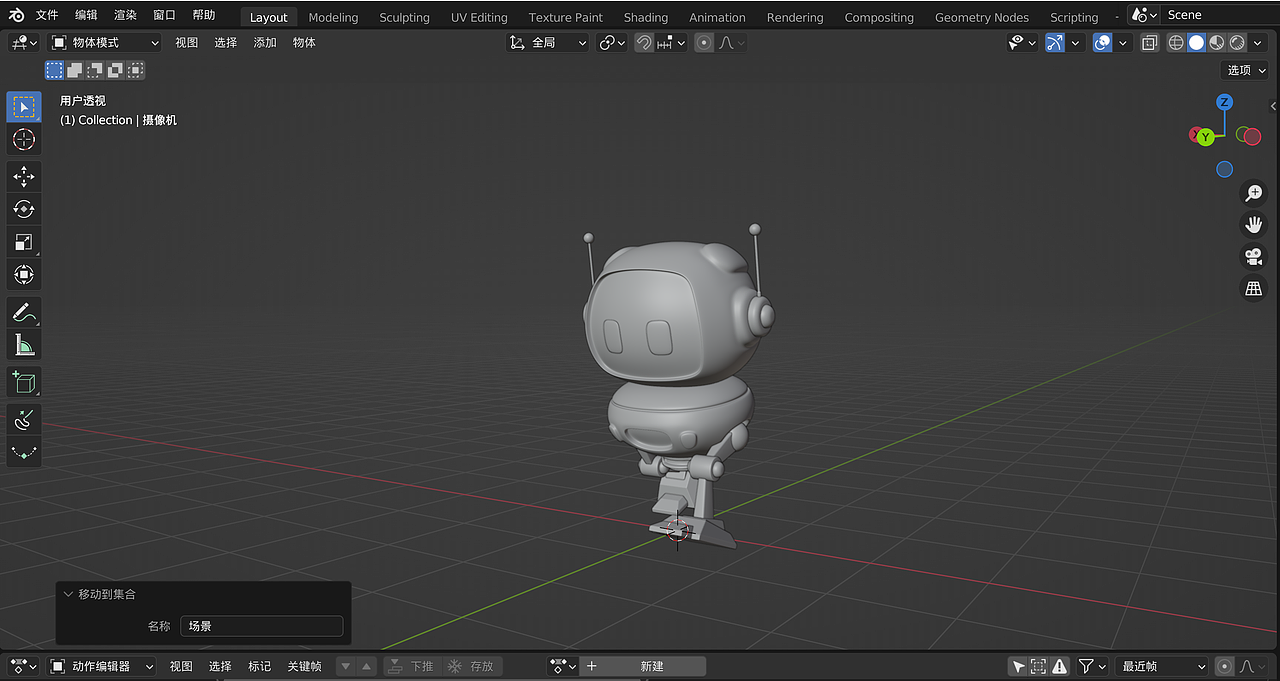Select the Add Cube tool
Viewport: 1280px width, 681px height.
coord(24,381)
